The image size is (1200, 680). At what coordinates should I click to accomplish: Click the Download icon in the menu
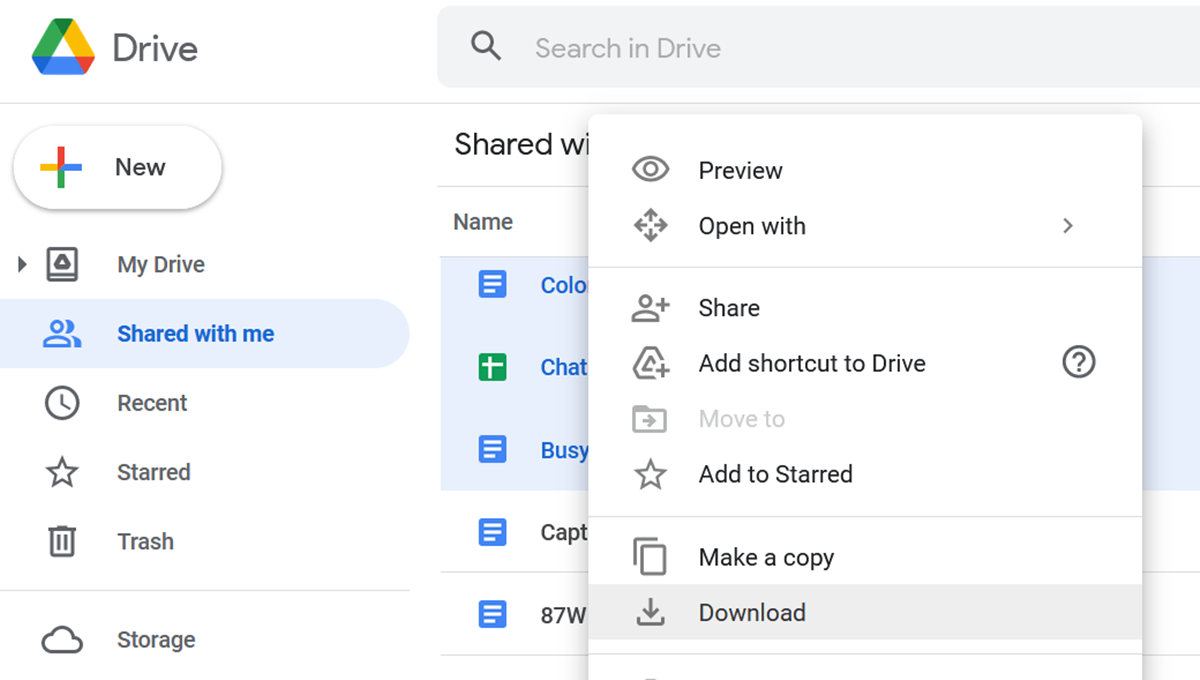(652, 612)
